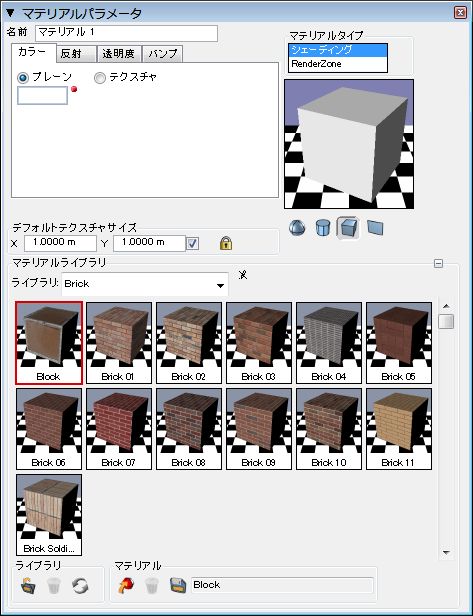Click the plain color swatch box

point(42,95)
